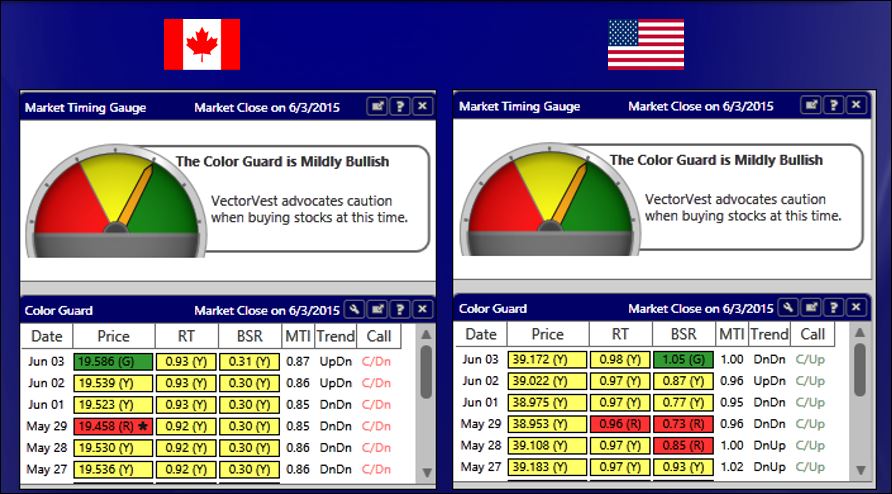Viewport: 892px width, 494px height.
Task: Select the green 1.05 (G) BSR cell
Action: click(x=683, y=360)
